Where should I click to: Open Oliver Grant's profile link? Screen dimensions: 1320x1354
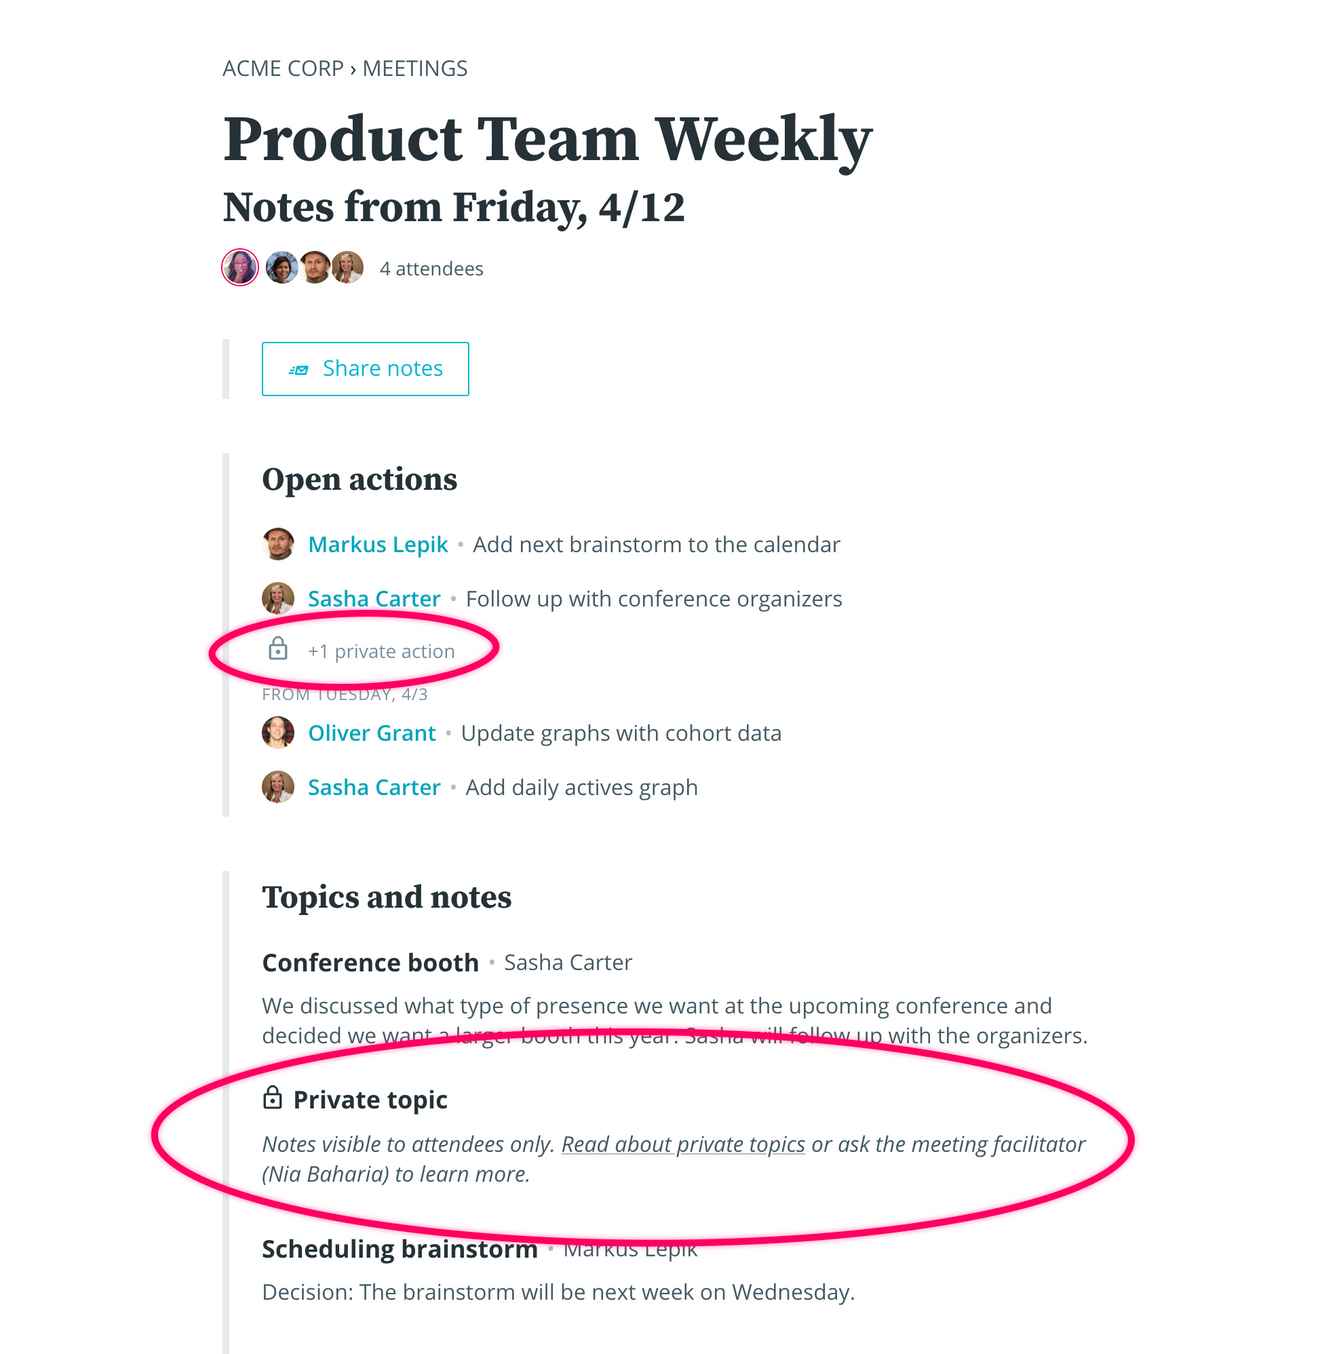pyautogui.click(x=372, y=733)
